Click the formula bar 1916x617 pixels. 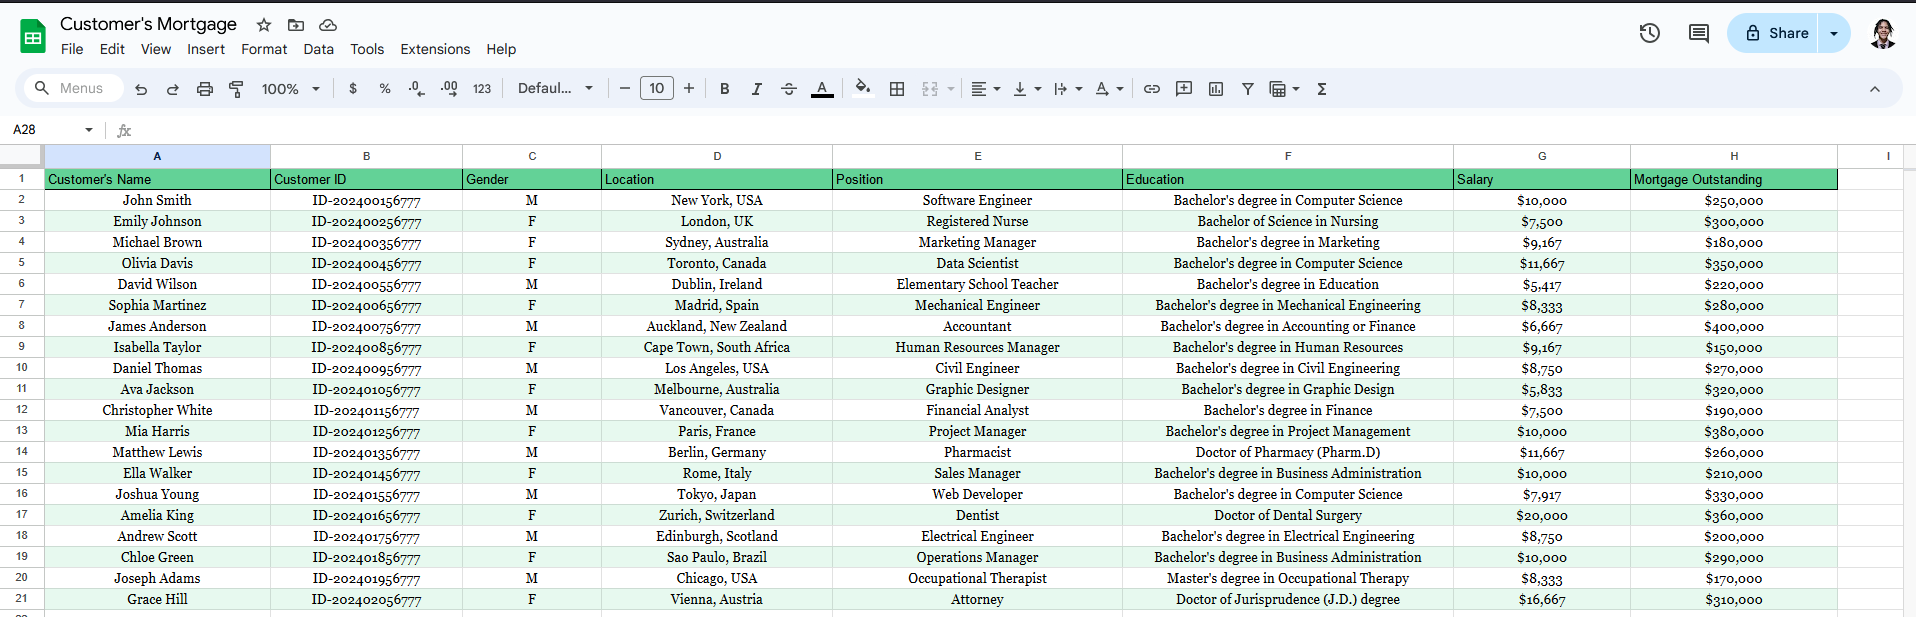click(x=1020, y=130)
